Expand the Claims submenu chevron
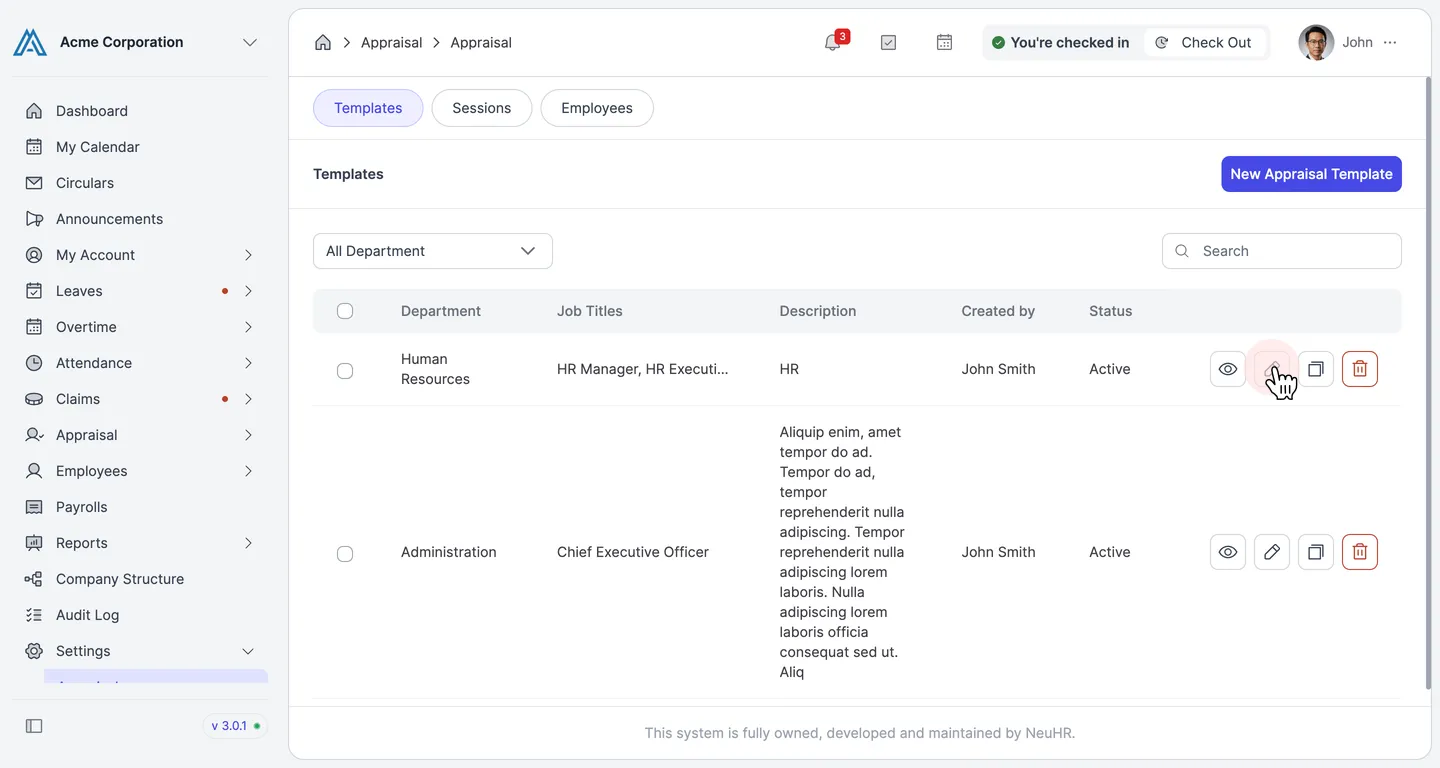This screenshot has height=768, width=1440. [x=248, y=399]
